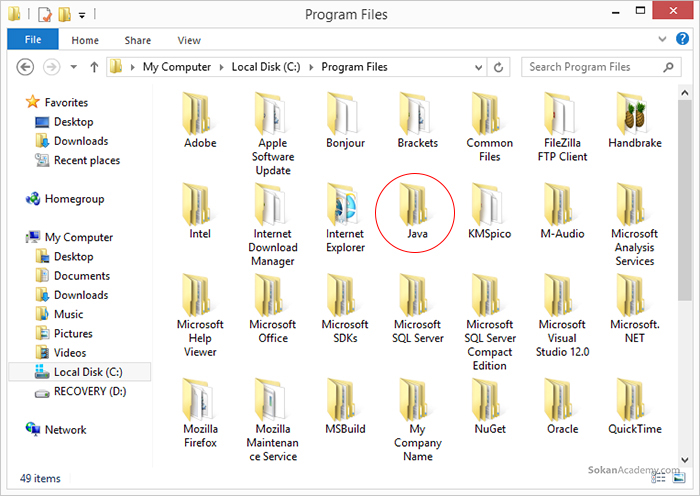Switch to the View ribbon tab

pyautogui.click(x=189, y=40)
